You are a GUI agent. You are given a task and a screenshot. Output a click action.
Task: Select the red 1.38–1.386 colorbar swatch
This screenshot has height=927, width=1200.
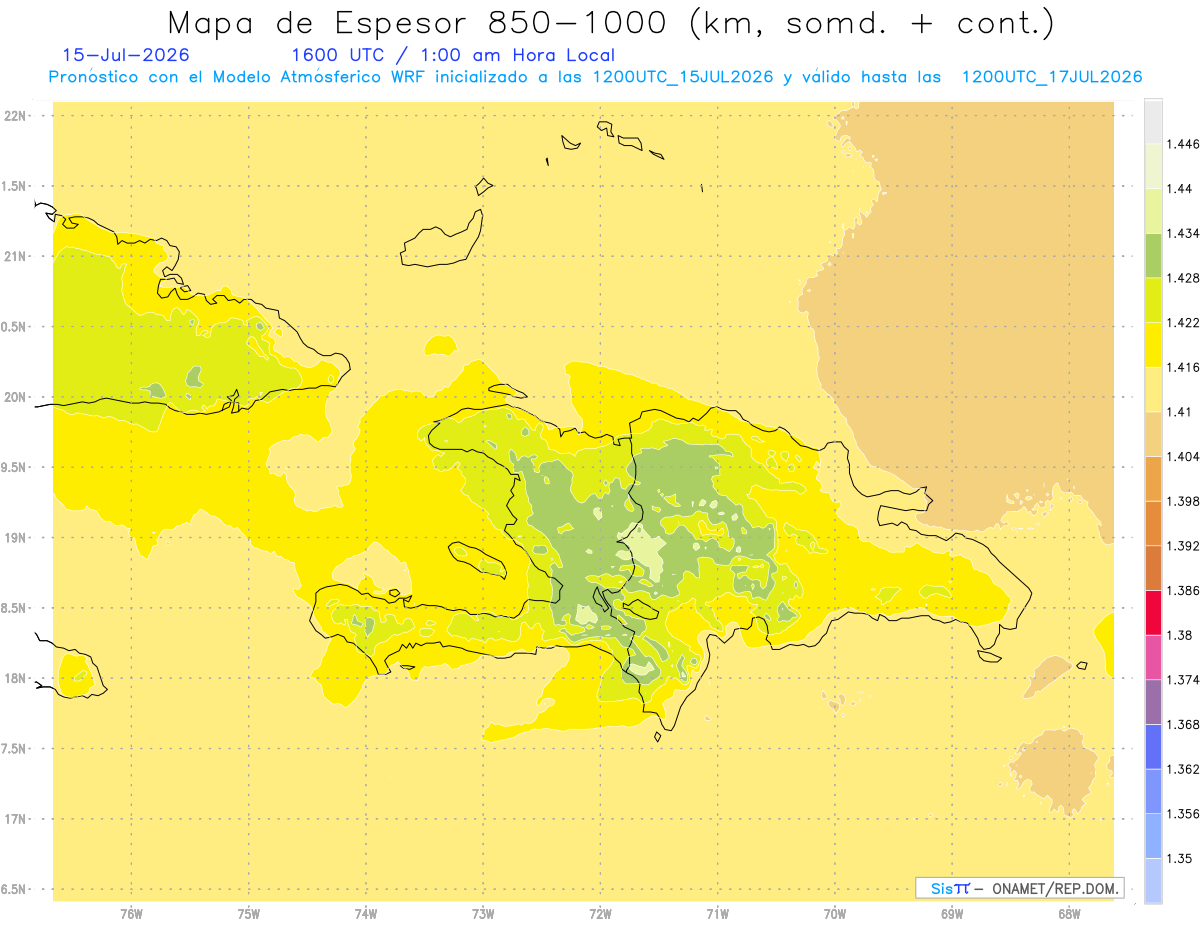coord(1153,612)
